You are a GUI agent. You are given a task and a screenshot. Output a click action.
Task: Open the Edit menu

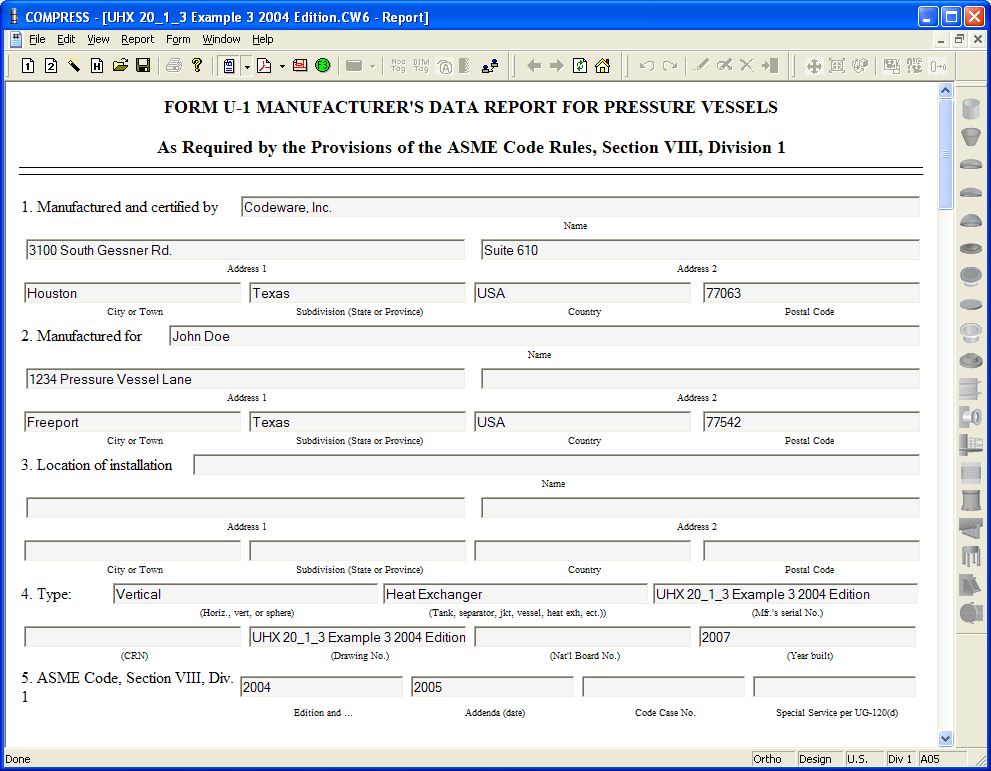click(66, 39)
